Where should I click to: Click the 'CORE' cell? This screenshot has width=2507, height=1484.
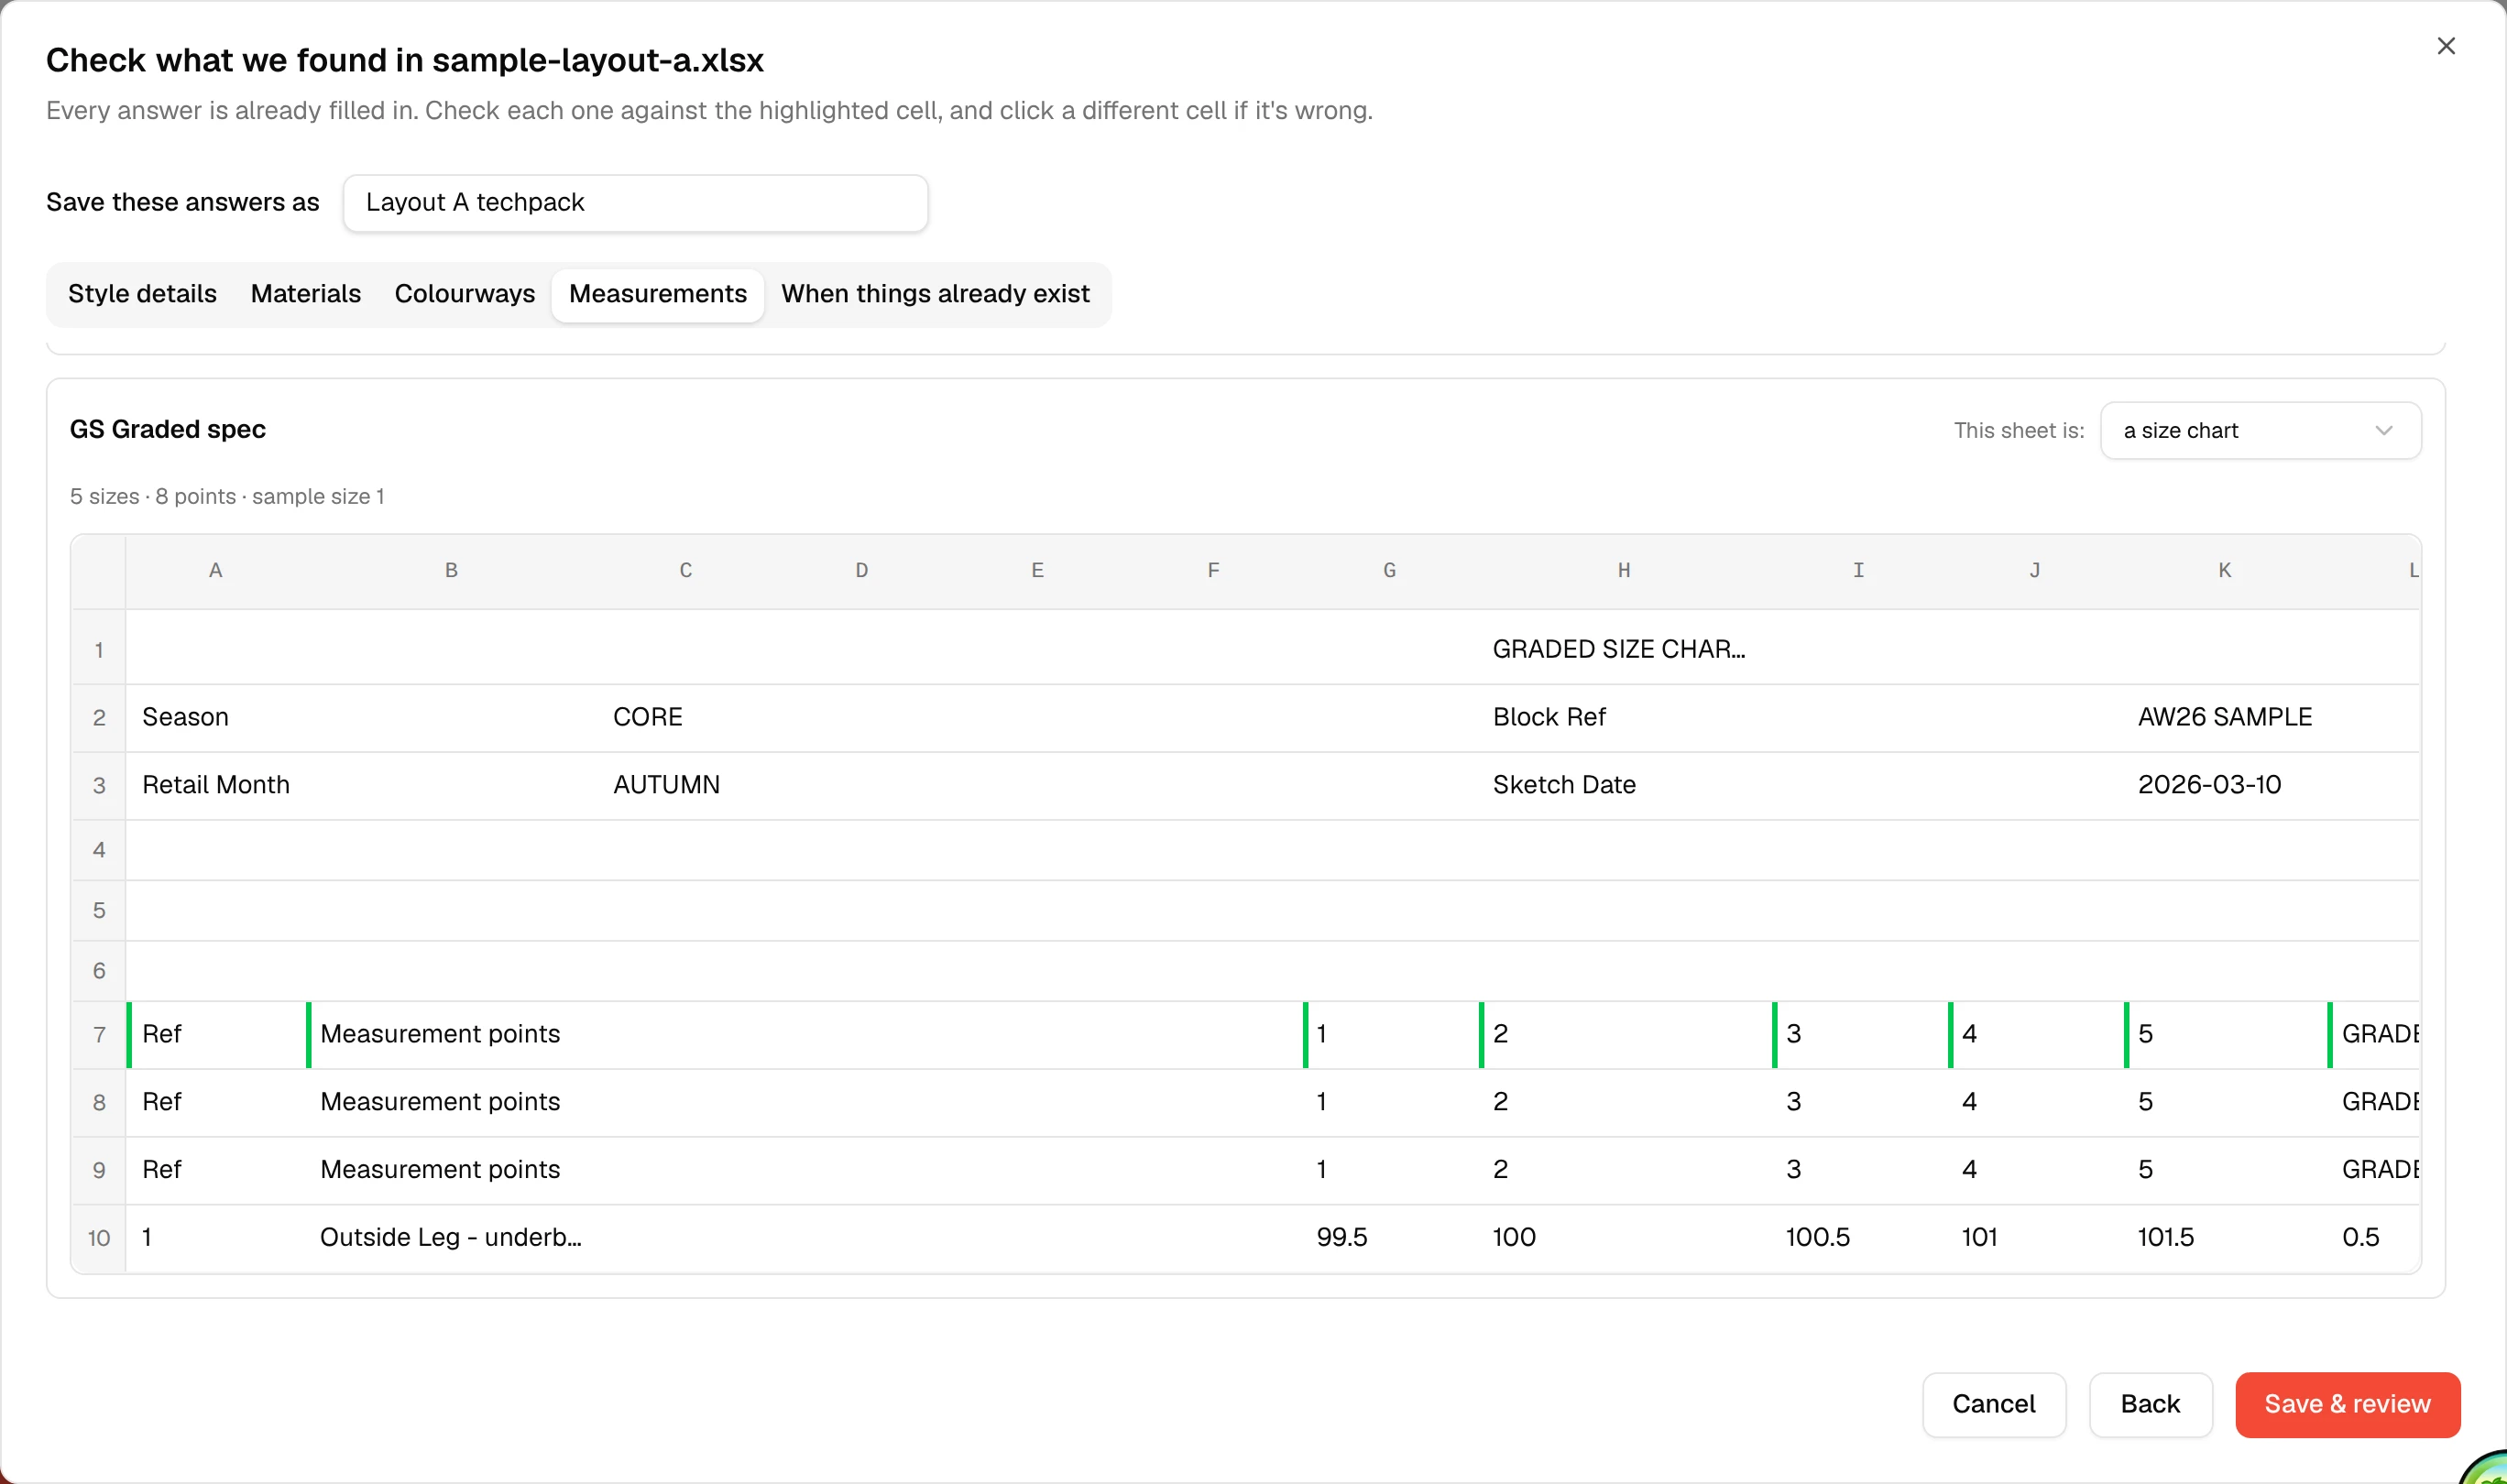click(x=686, y=718)
